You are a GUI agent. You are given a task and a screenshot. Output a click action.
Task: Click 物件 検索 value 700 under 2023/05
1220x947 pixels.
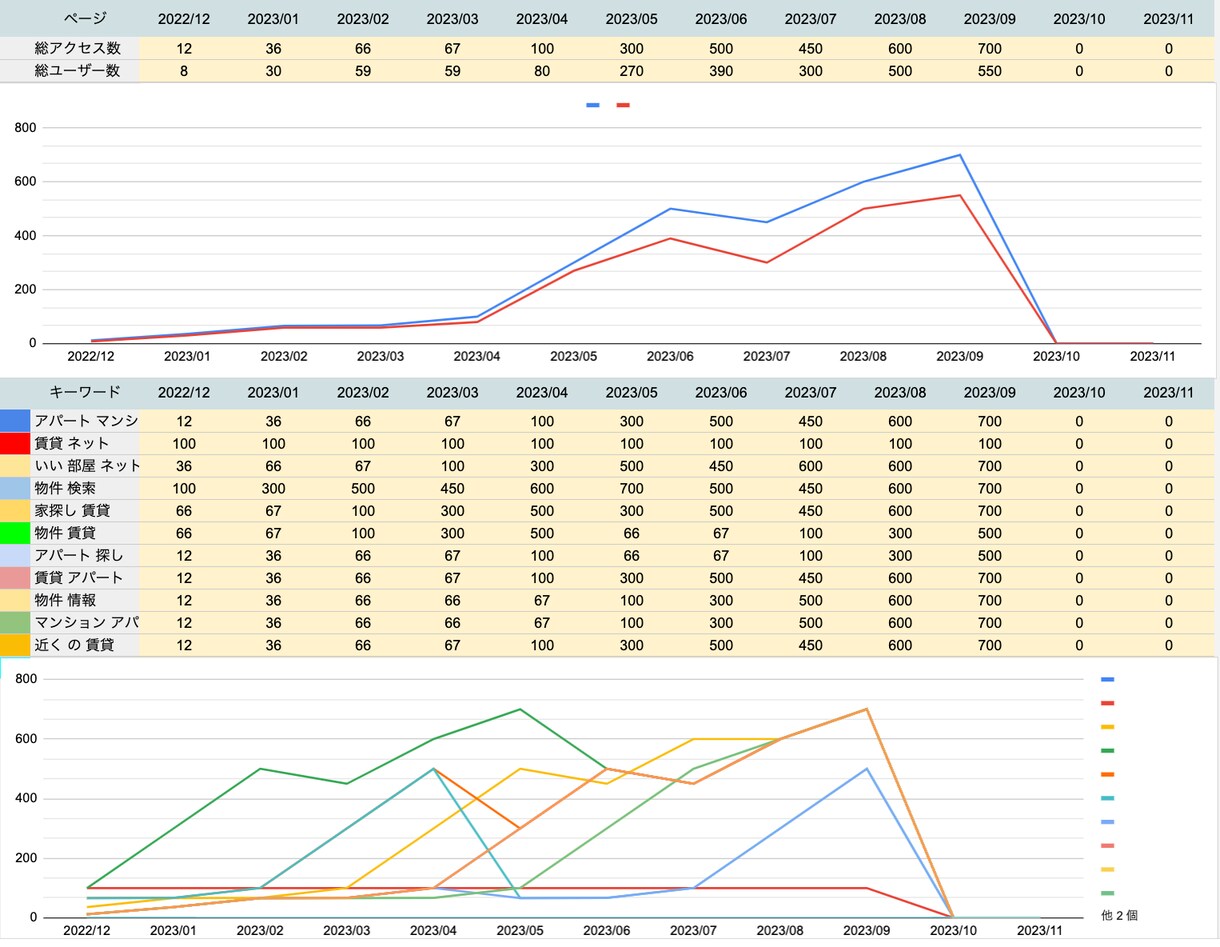point(631,488)
